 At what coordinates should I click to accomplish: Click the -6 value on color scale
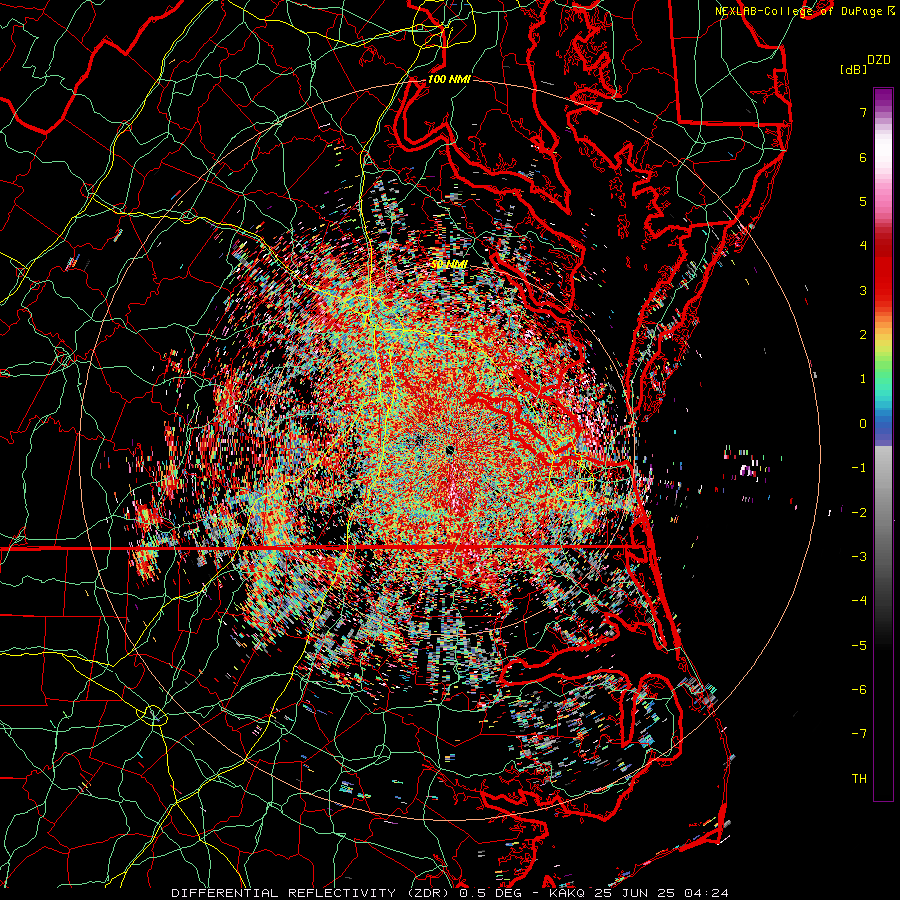pos(859,690)
